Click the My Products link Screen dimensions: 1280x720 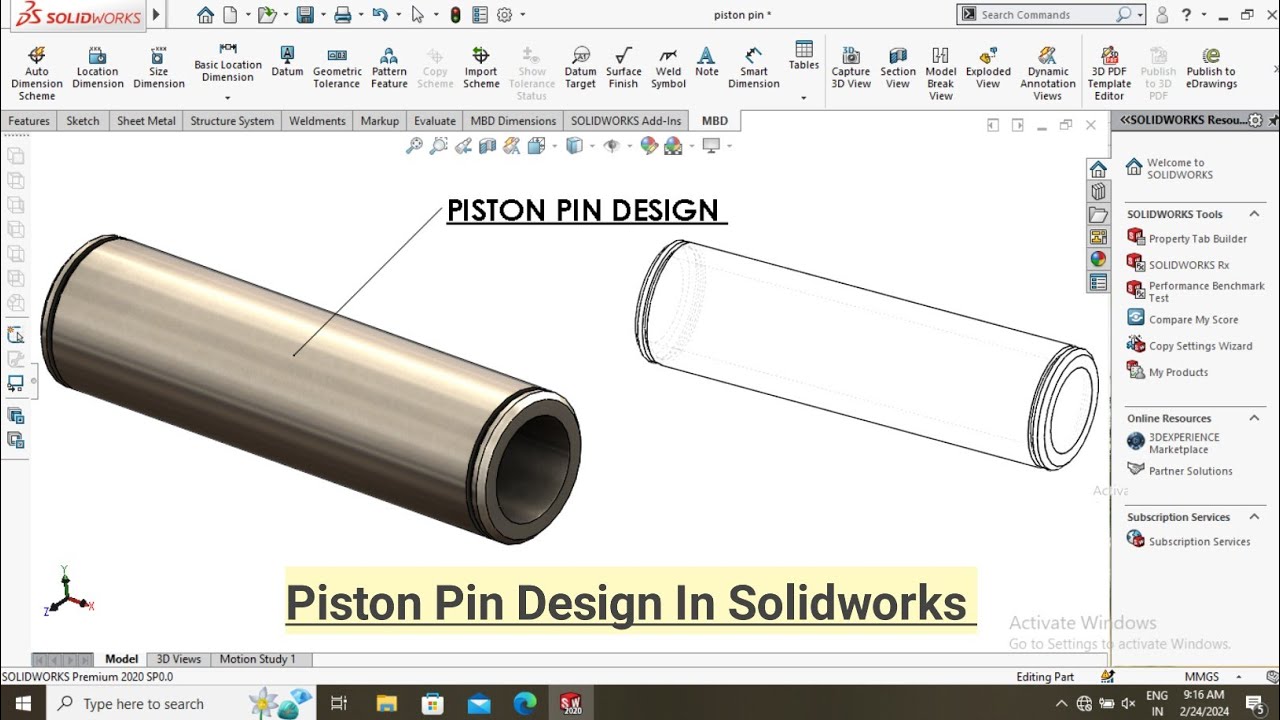tap(1167, 371)
